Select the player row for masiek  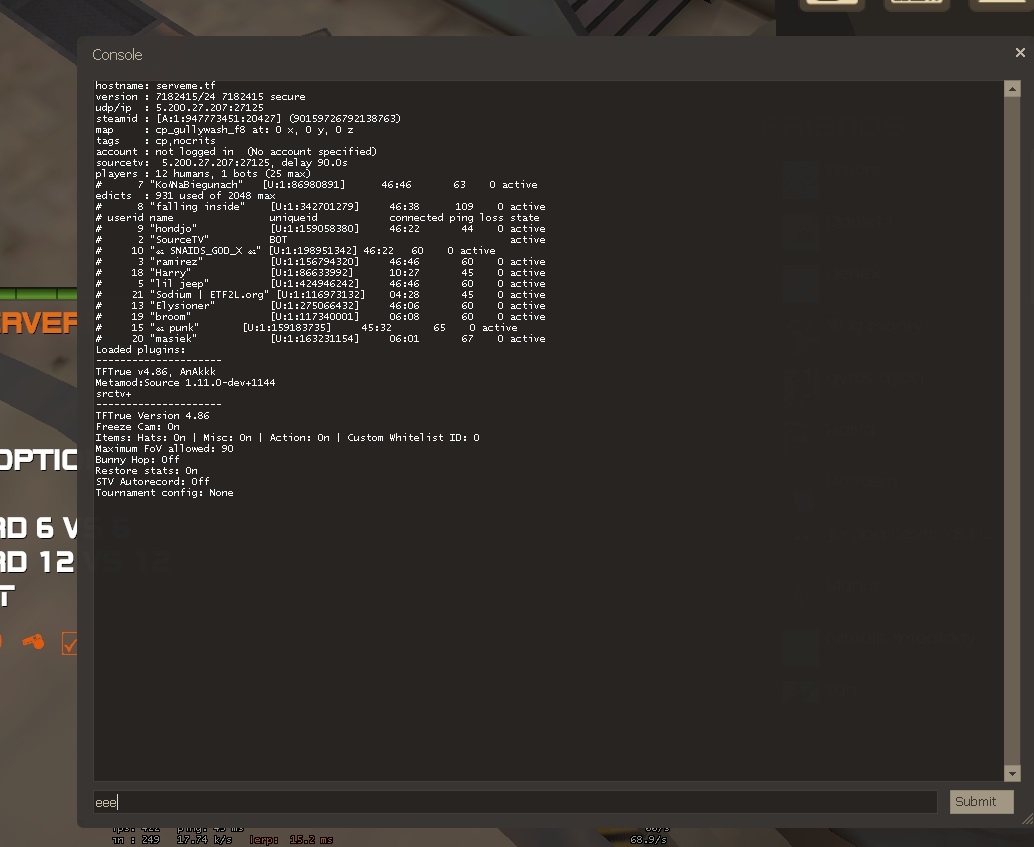pyautogui.click(x=320, y=339)
